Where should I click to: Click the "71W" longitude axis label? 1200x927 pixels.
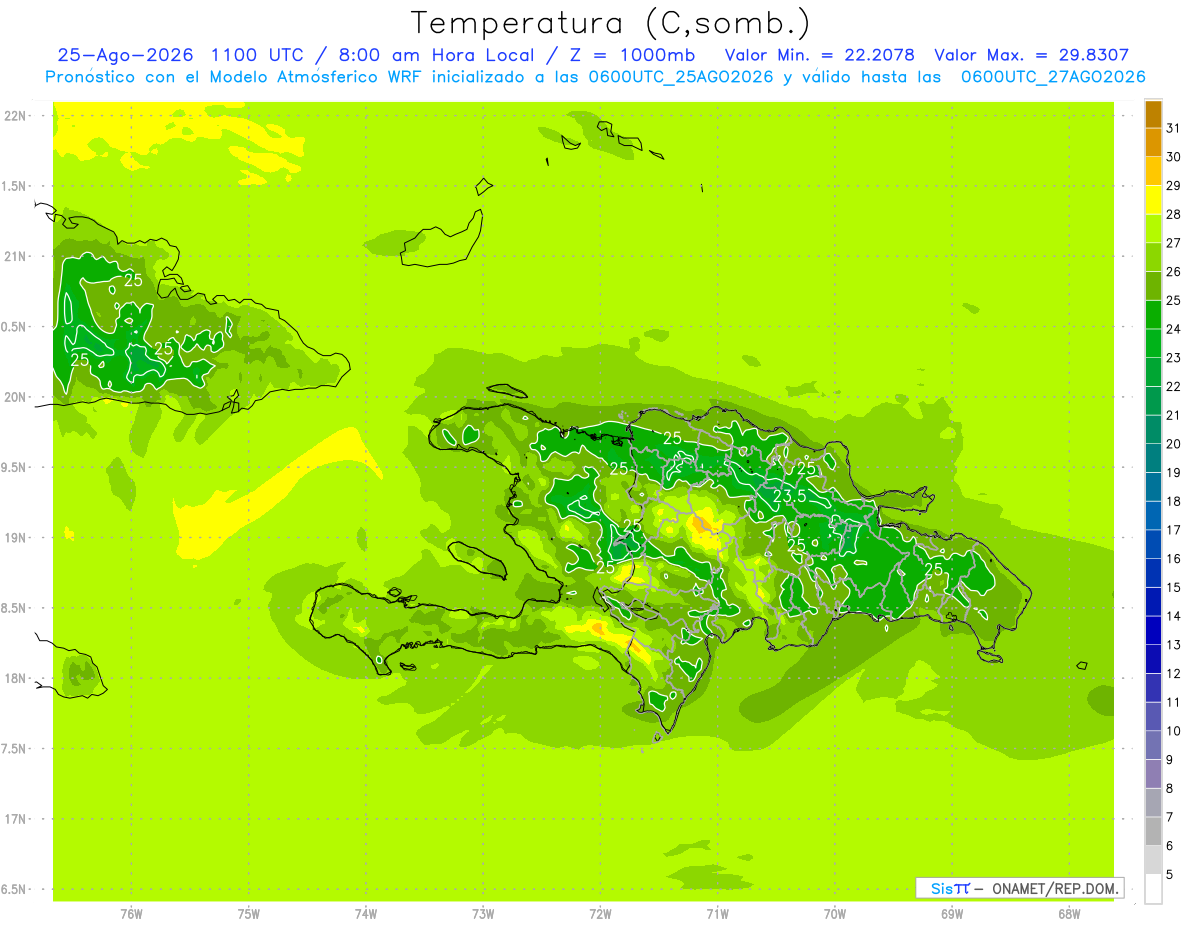tap(717, 914)
